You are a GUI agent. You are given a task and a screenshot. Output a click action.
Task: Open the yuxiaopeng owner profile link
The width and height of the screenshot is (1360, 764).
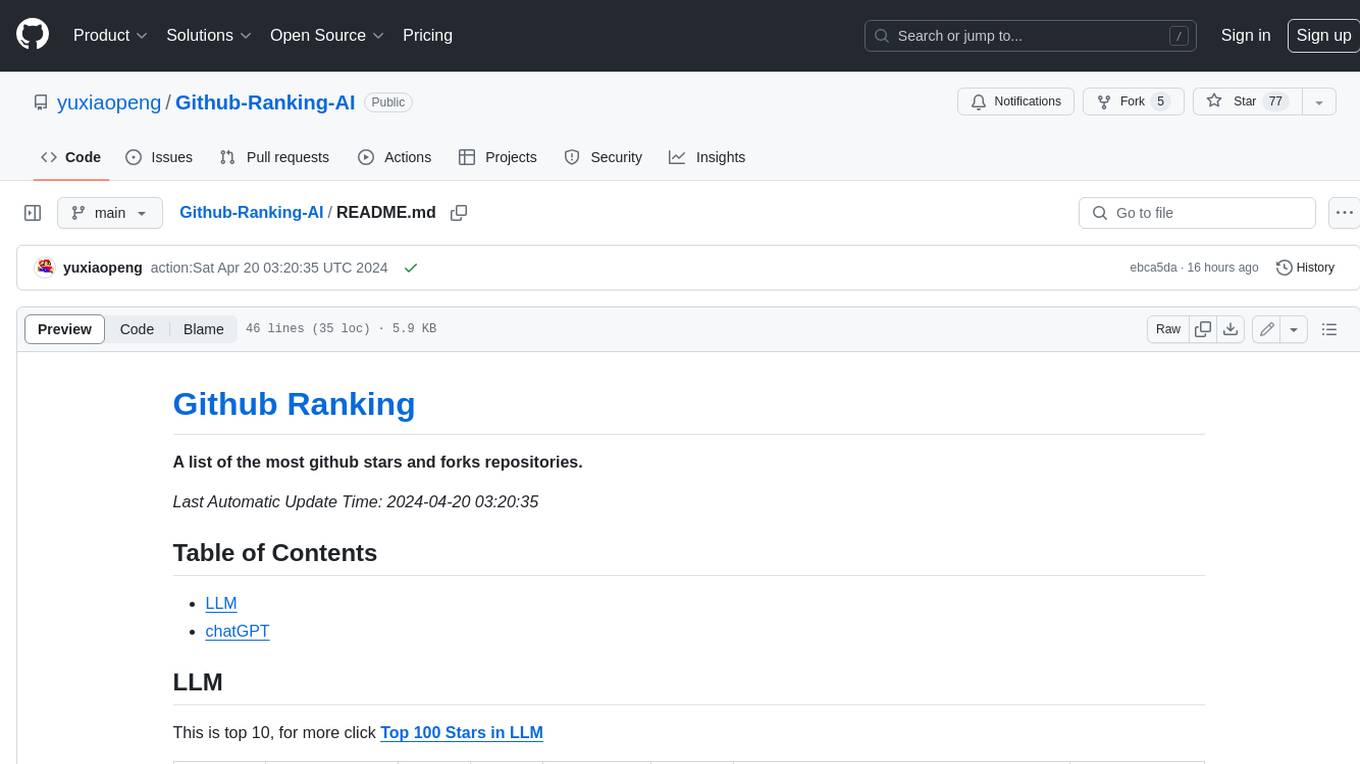click(109, 102)
